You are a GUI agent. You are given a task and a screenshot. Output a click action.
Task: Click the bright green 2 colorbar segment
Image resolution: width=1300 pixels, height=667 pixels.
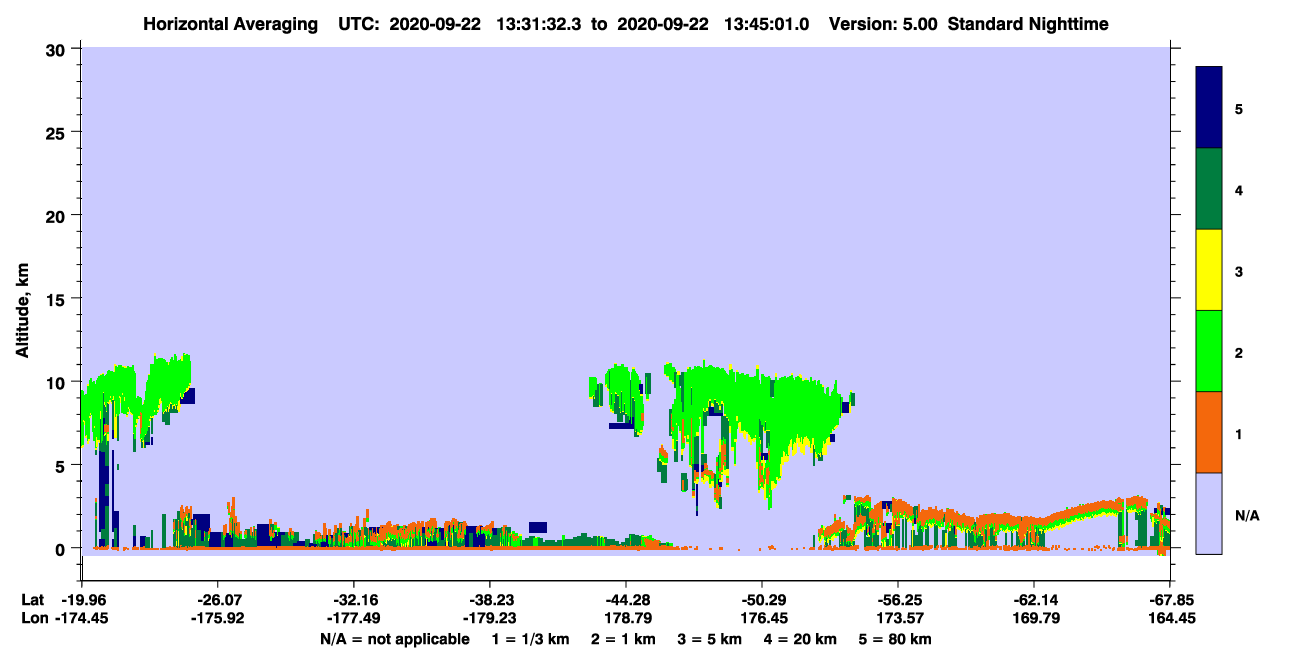(1209, 351)
